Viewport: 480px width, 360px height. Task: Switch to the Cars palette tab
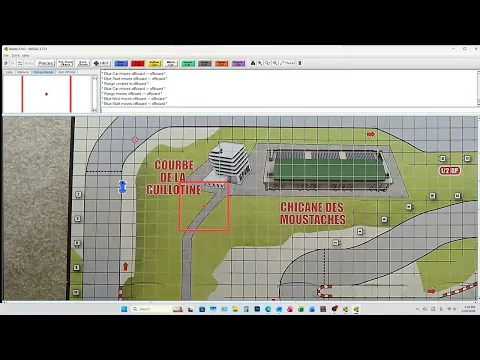click(x=9, y=72)
